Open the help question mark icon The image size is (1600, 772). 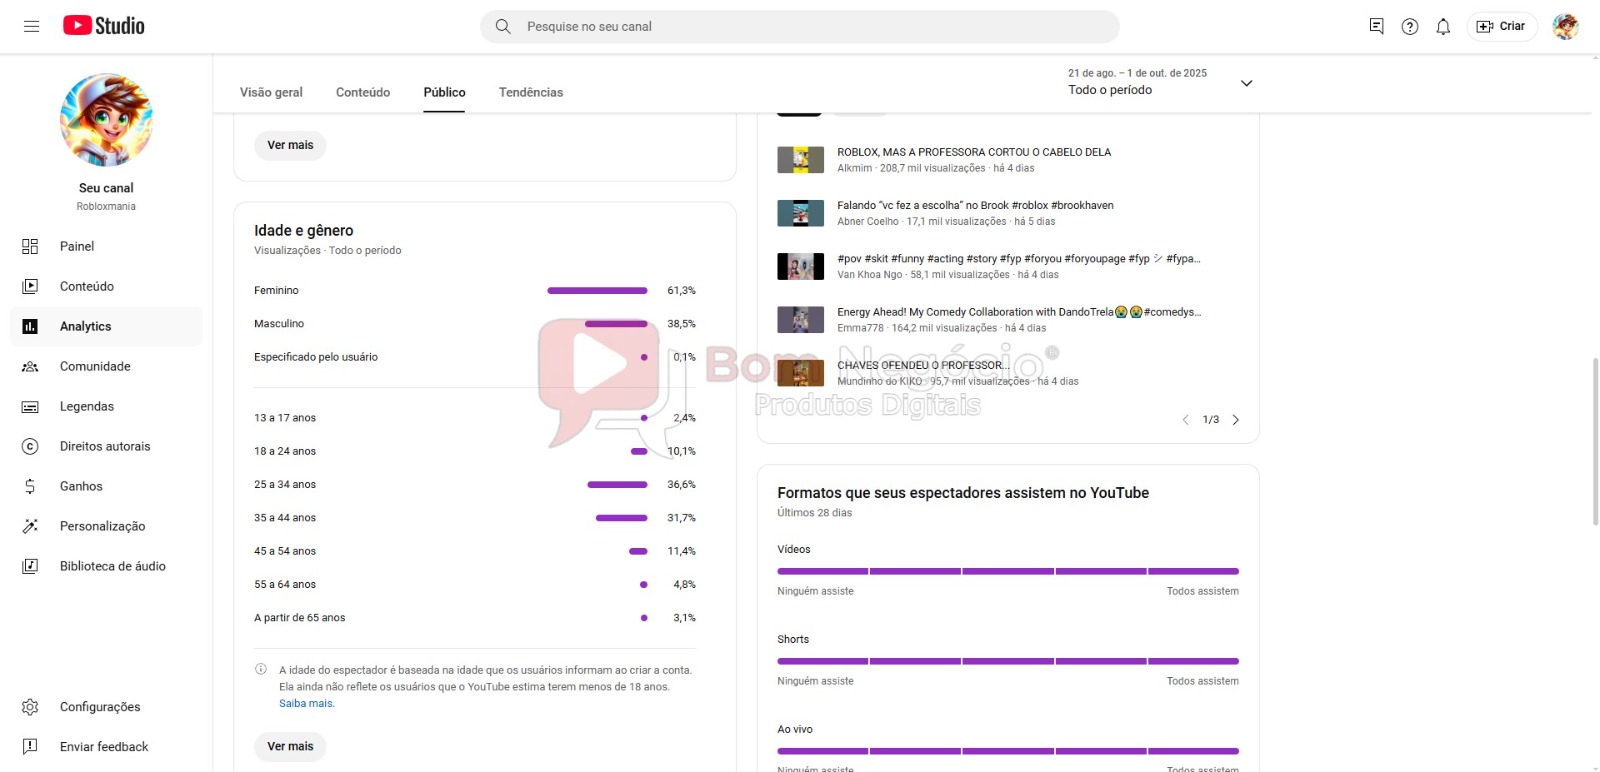pos(1410,27)
